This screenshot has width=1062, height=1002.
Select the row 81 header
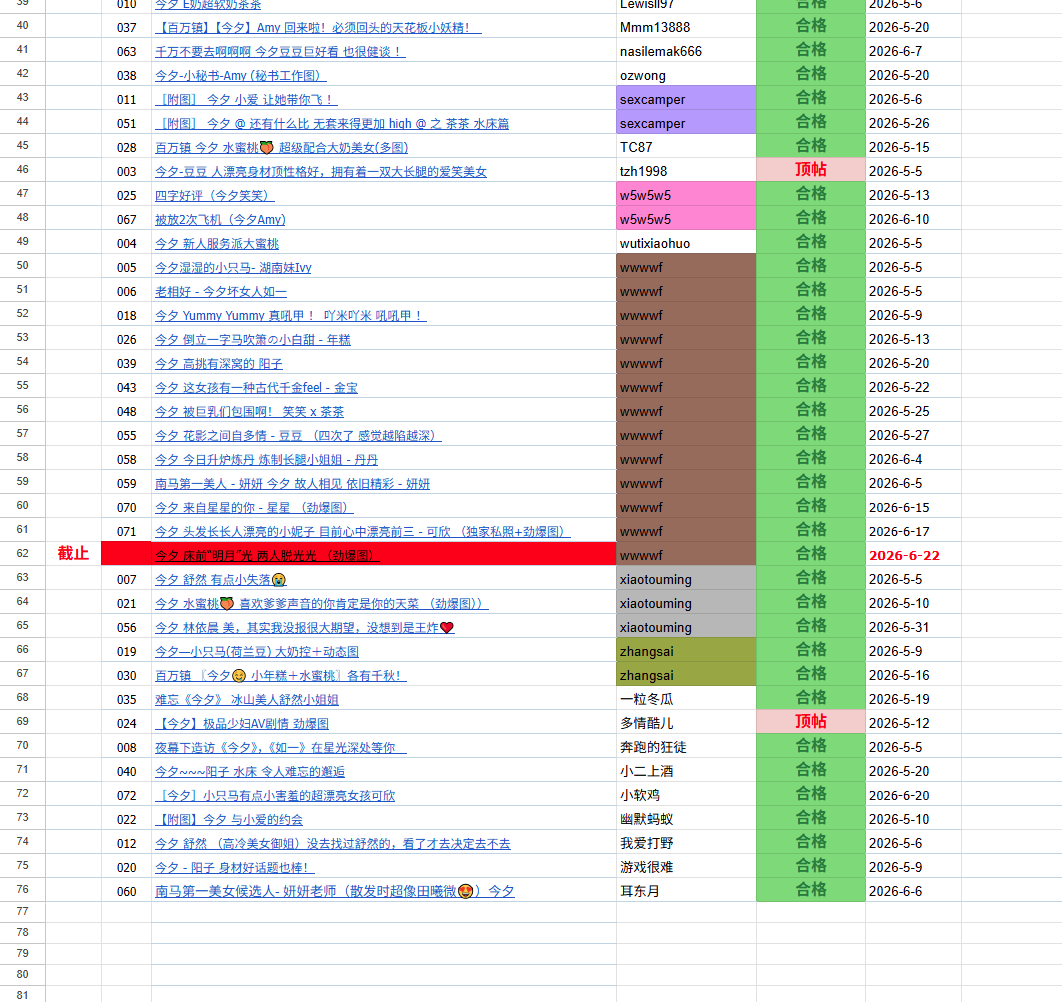pos(22,995)
